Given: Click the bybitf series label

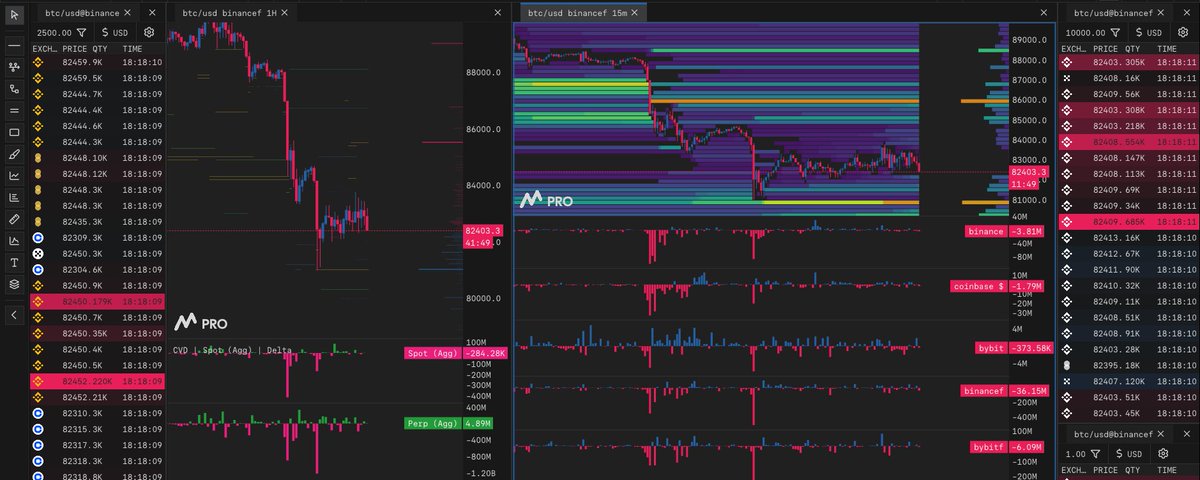Looking at the screenshot, I should 987,446.
